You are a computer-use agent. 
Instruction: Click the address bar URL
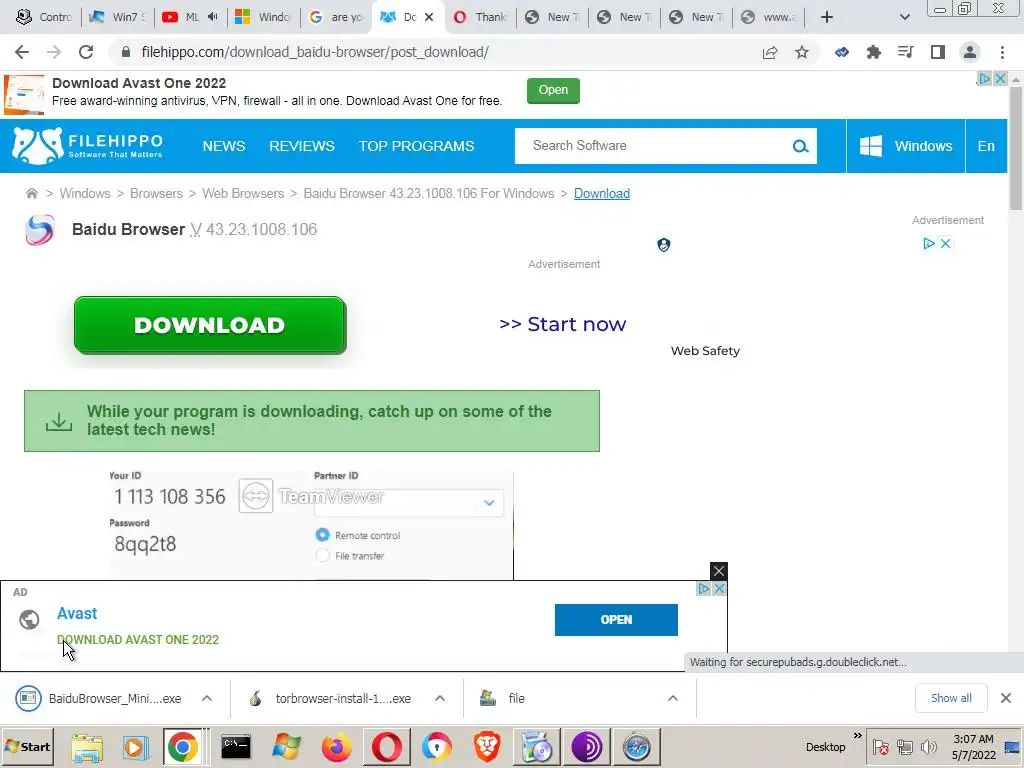pyautogui.click(x=315, y=52)
